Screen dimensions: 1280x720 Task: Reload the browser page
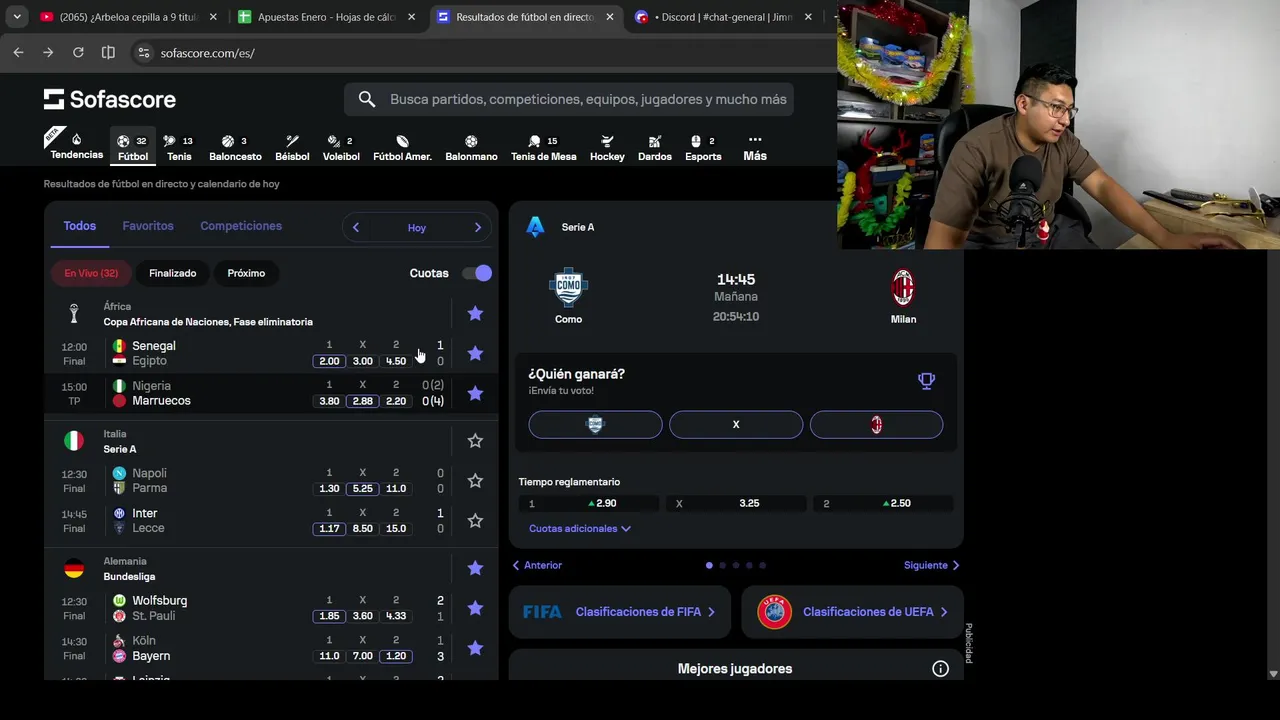point(78,52)
